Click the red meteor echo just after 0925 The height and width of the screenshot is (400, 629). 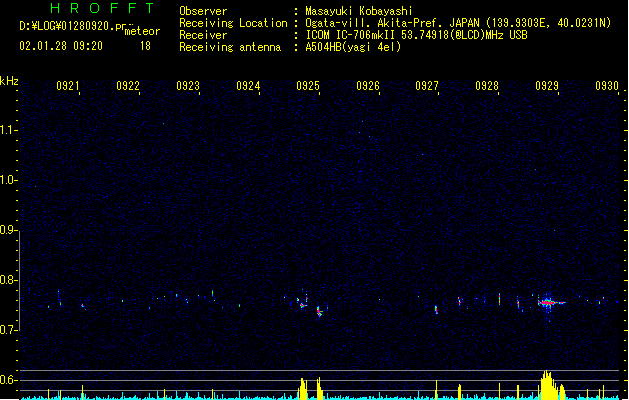point(319,312)
